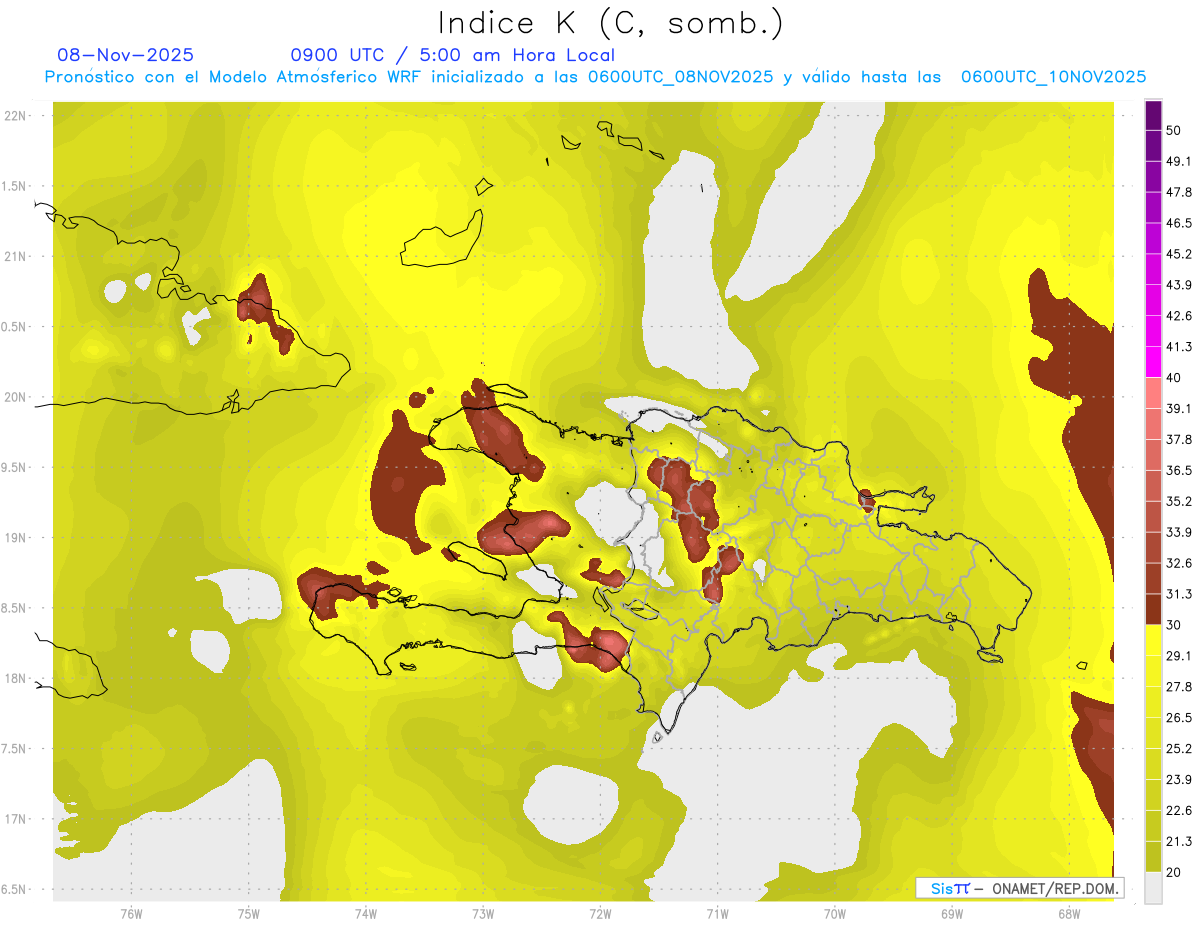This screenshot has width=1200, height=927.
Task: Click the legend value "43.9"
Action: coord(1179,285)
